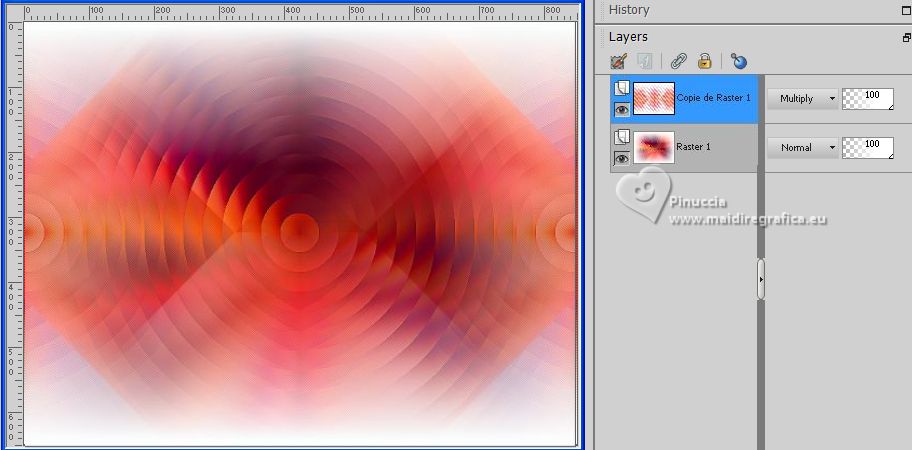Click the dock/float icon of the Layers palette
912x450 pixels.
coord(907,37)
